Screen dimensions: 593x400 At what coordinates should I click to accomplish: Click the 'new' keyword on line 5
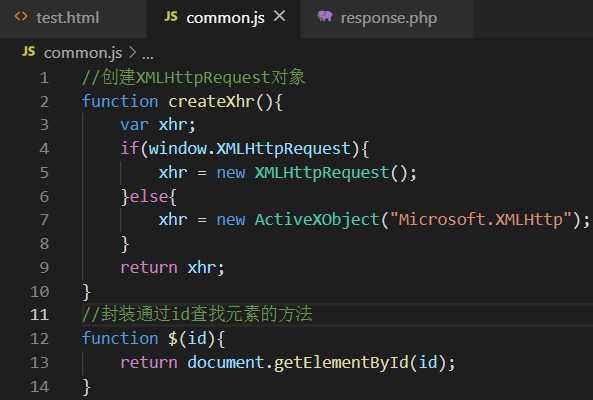[231, 173]
